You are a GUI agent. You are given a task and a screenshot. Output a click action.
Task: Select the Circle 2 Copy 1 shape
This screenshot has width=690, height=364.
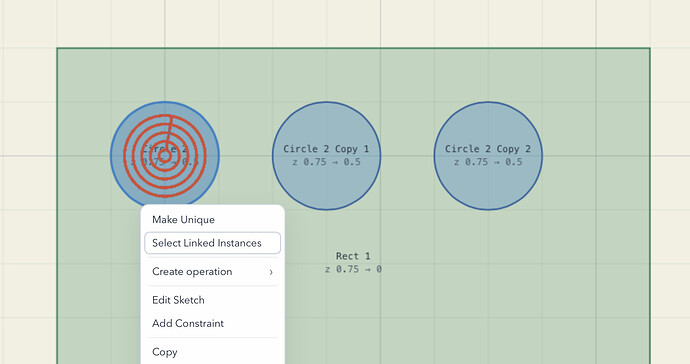point(327,156)
